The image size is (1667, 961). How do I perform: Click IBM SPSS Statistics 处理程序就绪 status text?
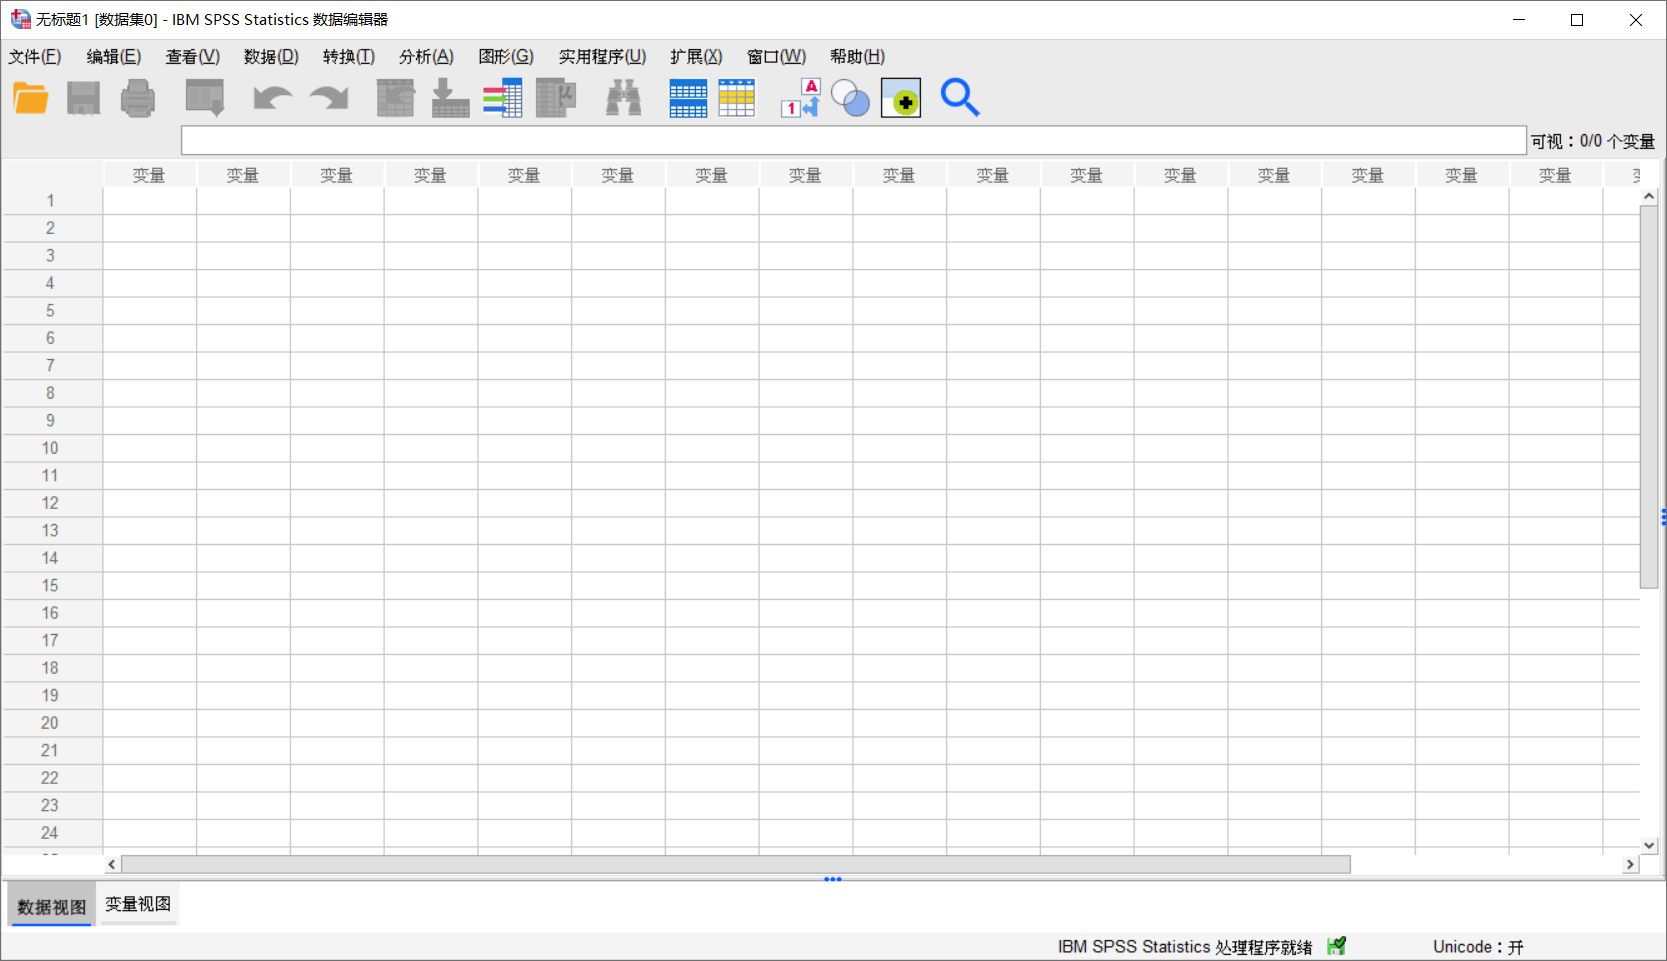point(1185,946)
